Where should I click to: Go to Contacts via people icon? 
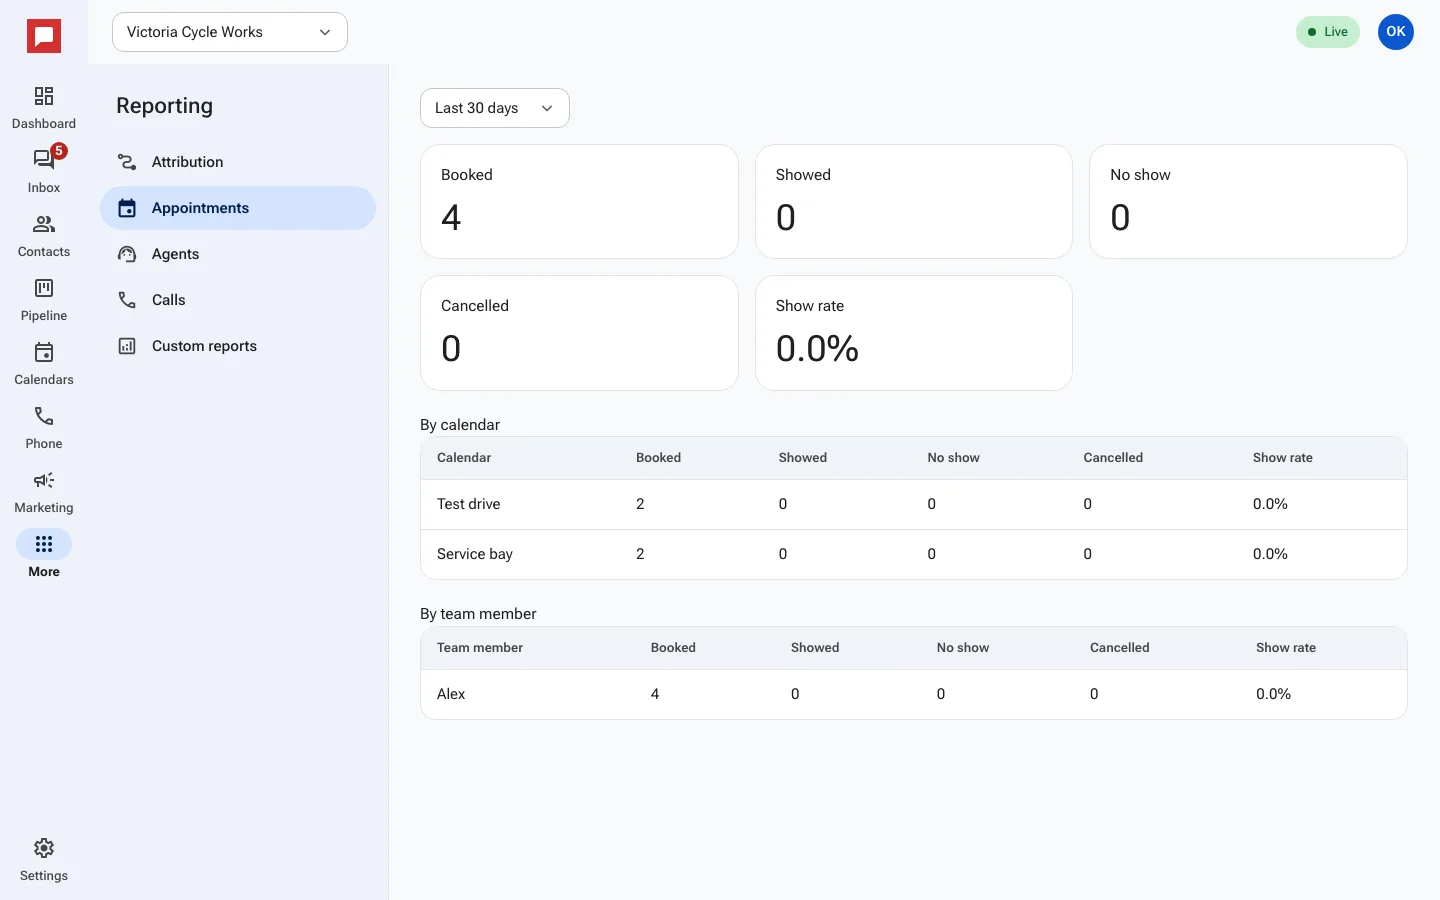tap(44, 224)
